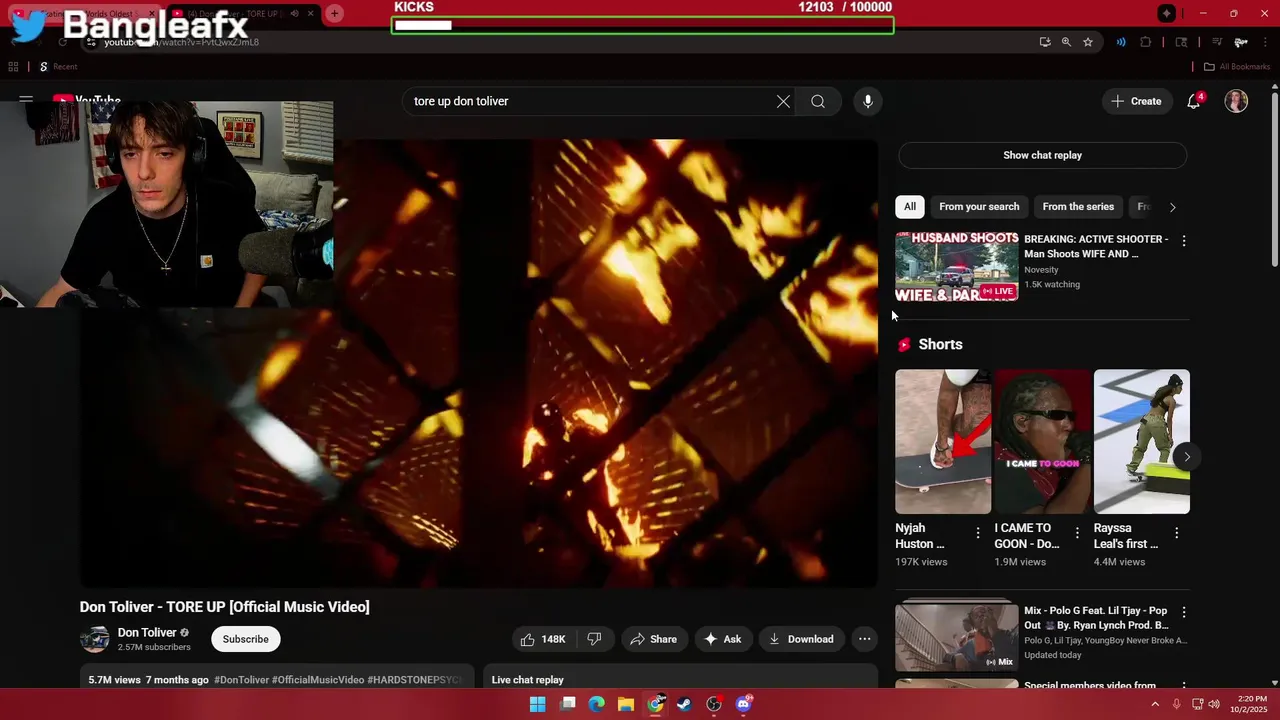
Task: Open YouTube notifications bell
Action: [1194, 101]
